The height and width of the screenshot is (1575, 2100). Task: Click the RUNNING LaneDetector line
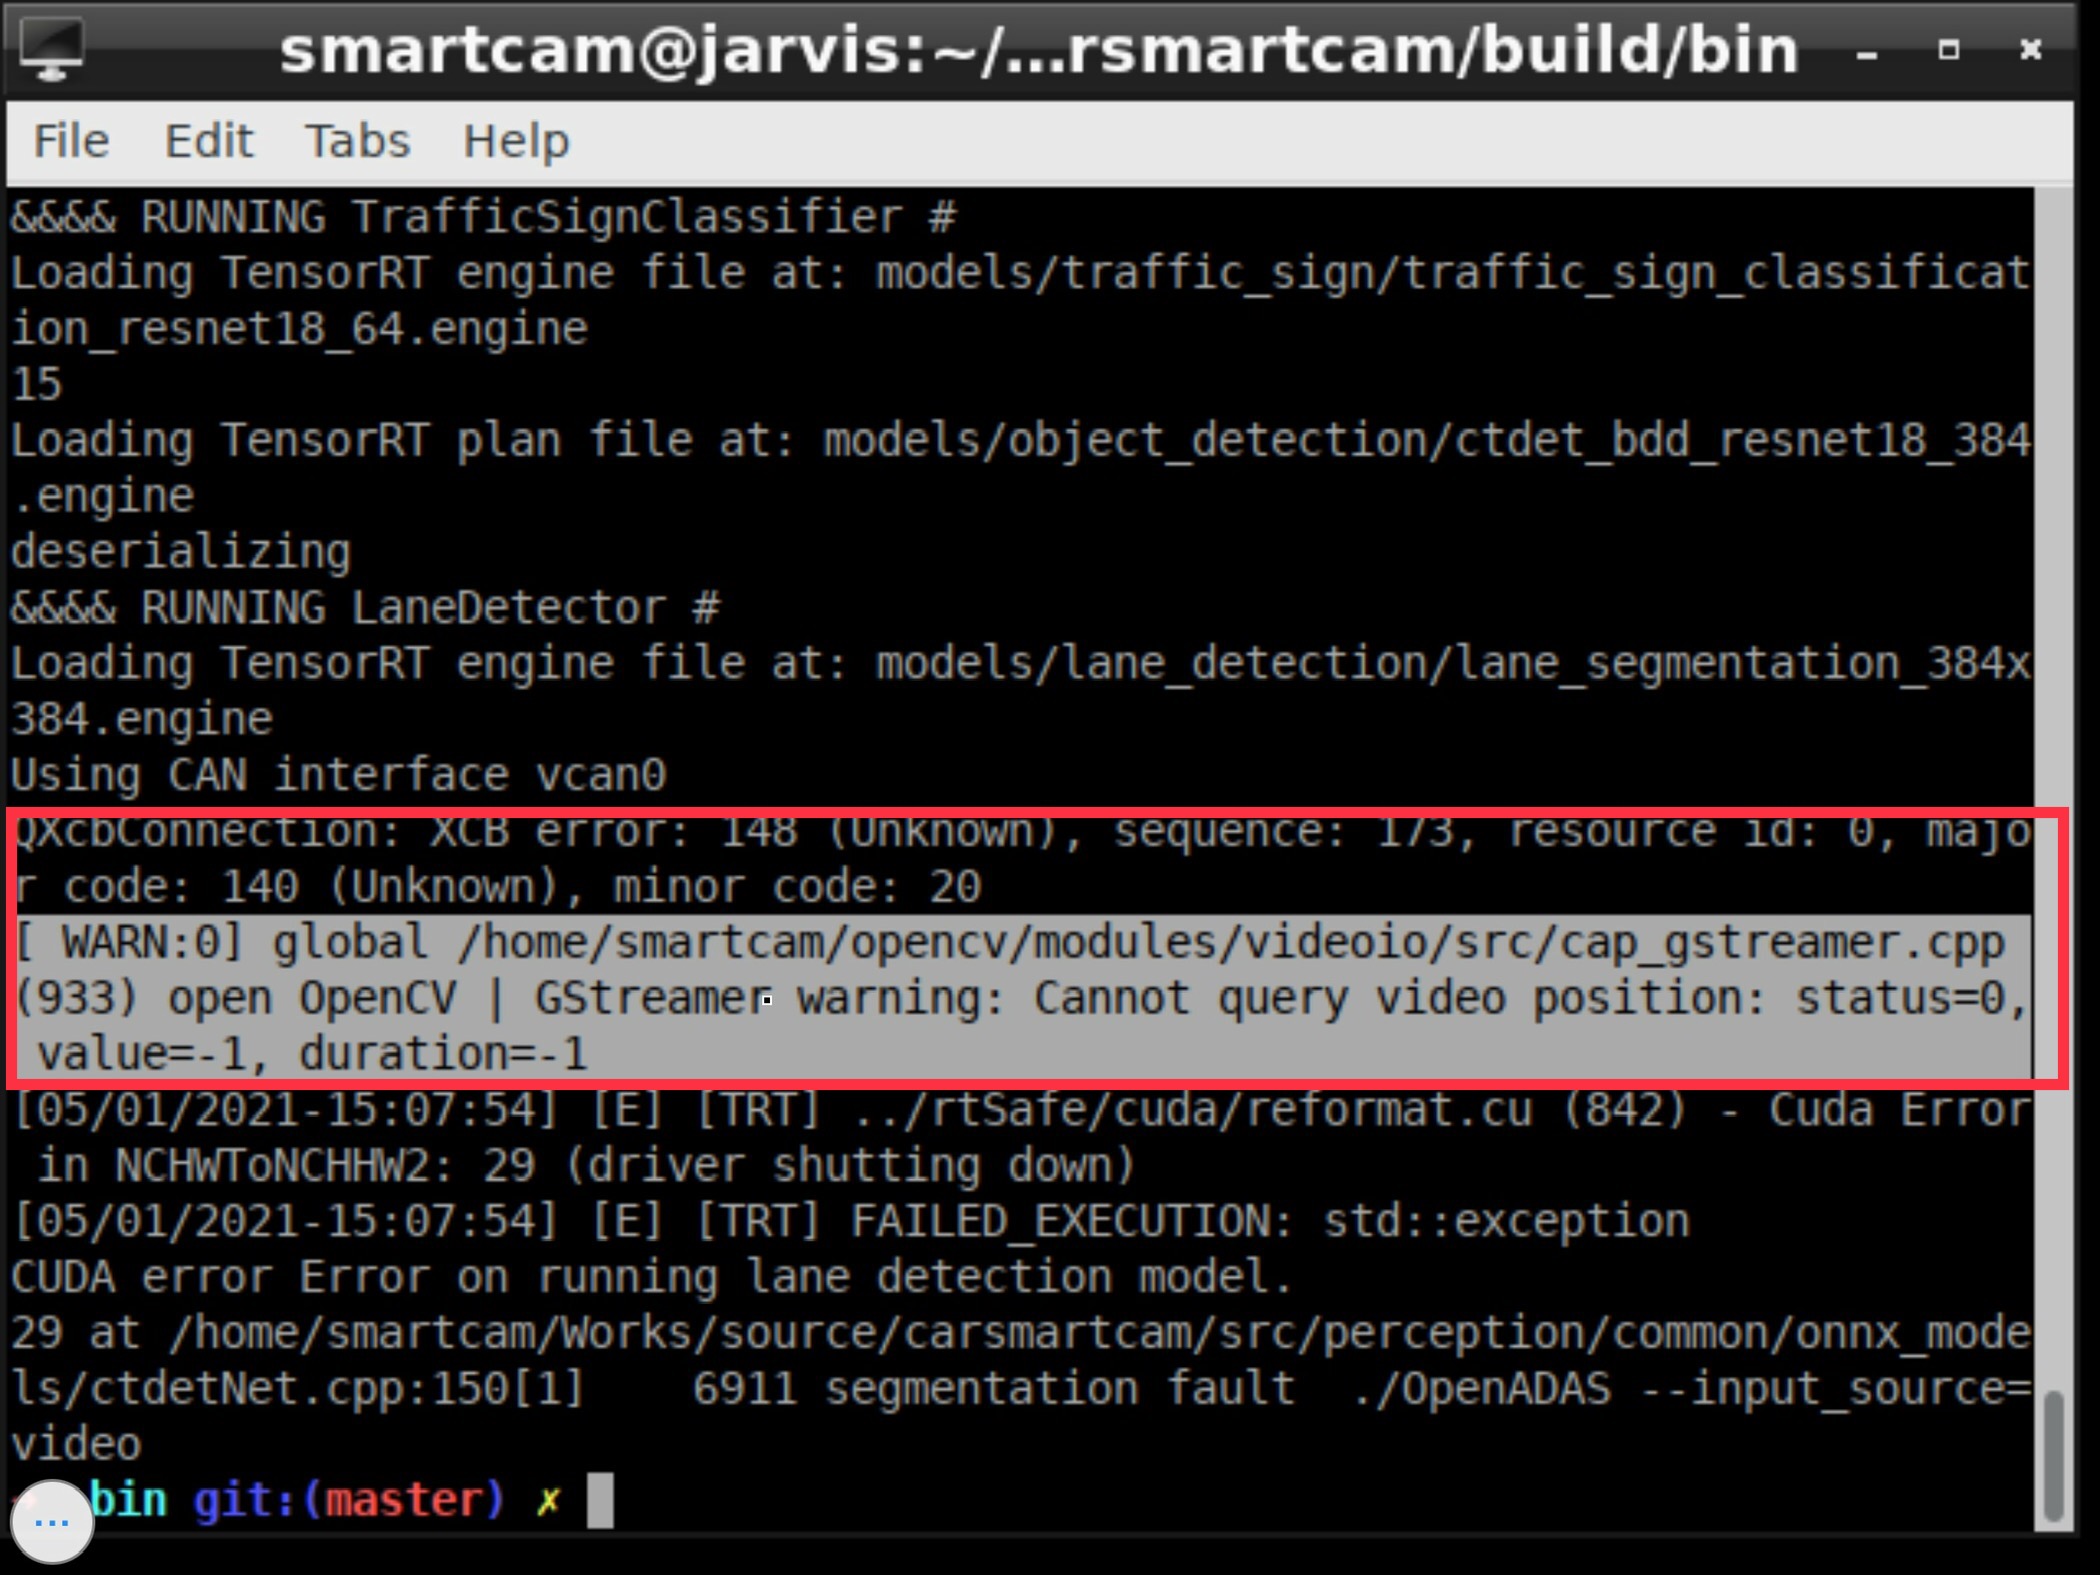pyautogui.click(x=365, y=608)
